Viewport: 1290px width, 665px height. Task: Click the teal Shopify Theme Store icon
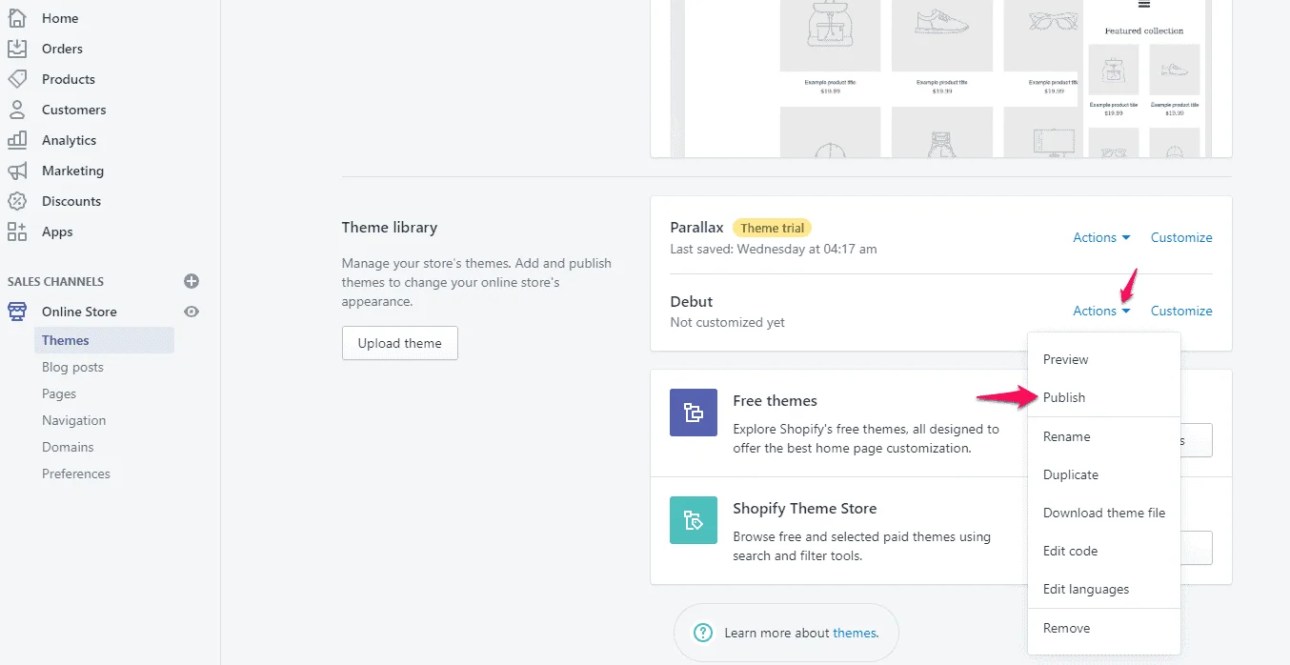(x=693, y=520)
